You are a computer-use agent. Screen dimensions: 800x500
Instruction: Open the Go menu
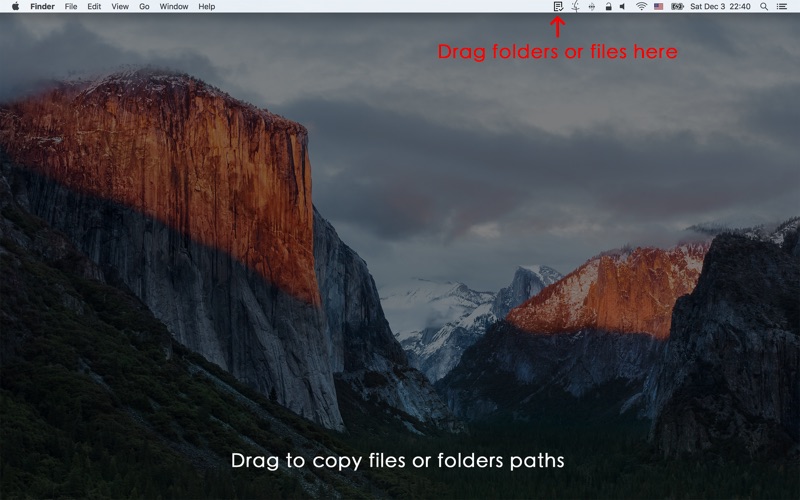[144, 6]
